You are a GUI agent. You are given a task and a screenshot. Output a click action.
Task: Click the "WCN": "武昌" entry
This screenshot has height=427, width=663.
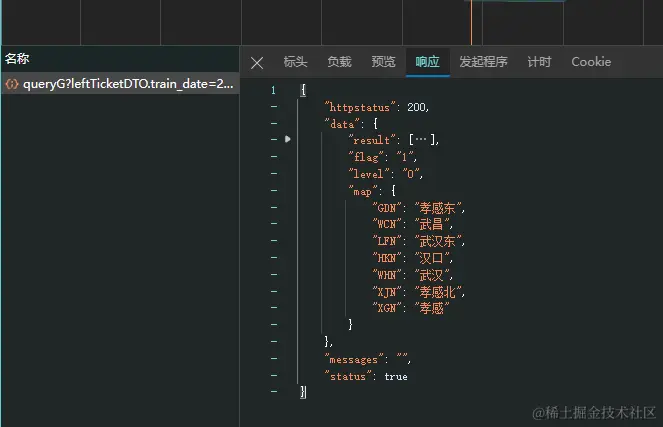coord(413,224)
